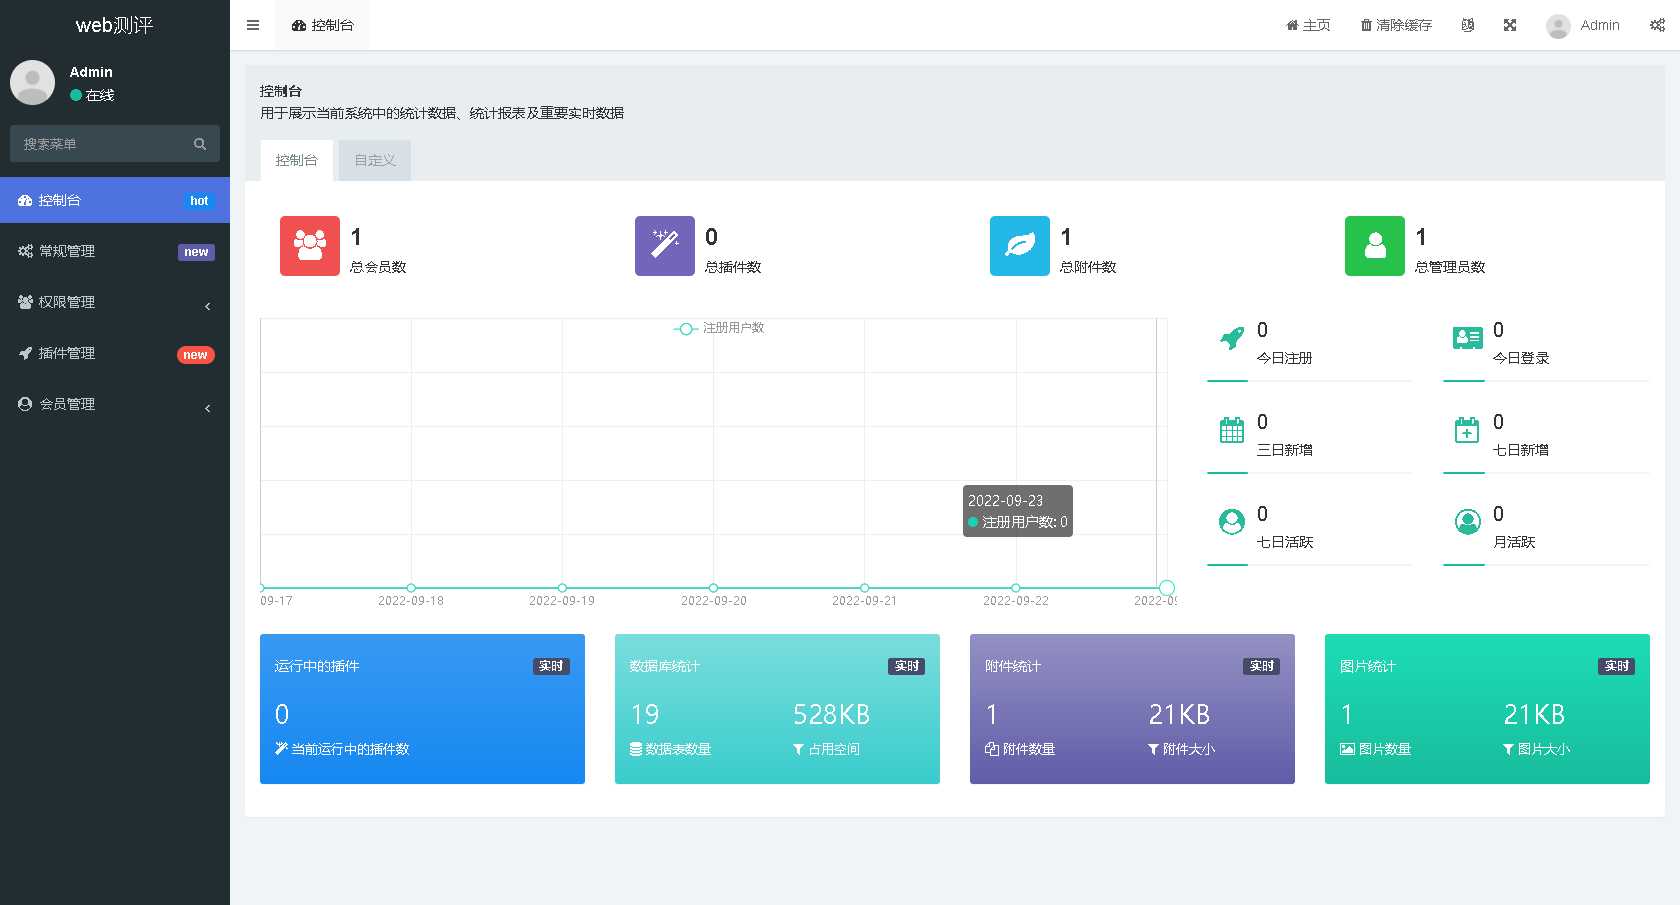
Task: Click the 月活跃 user circle icon
Action: coord(1468,522)
